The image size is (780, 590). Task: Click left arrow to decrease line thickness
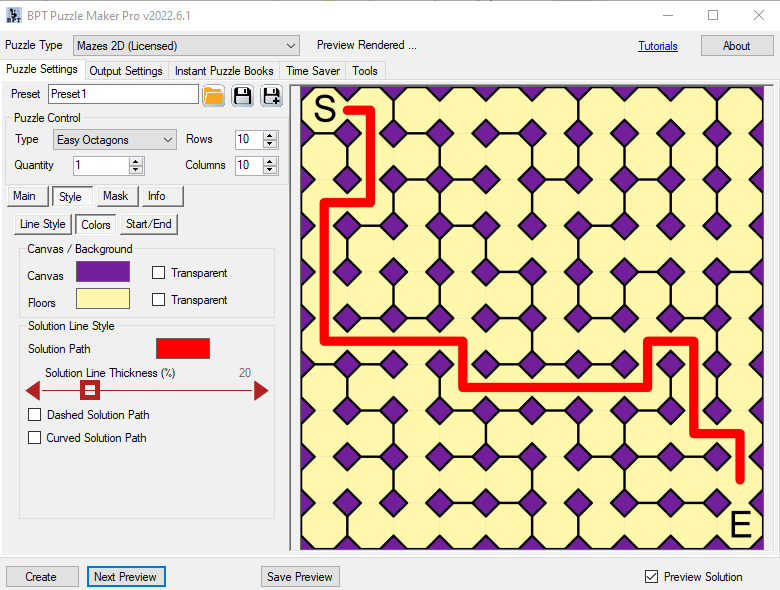[x=32, y=390]
